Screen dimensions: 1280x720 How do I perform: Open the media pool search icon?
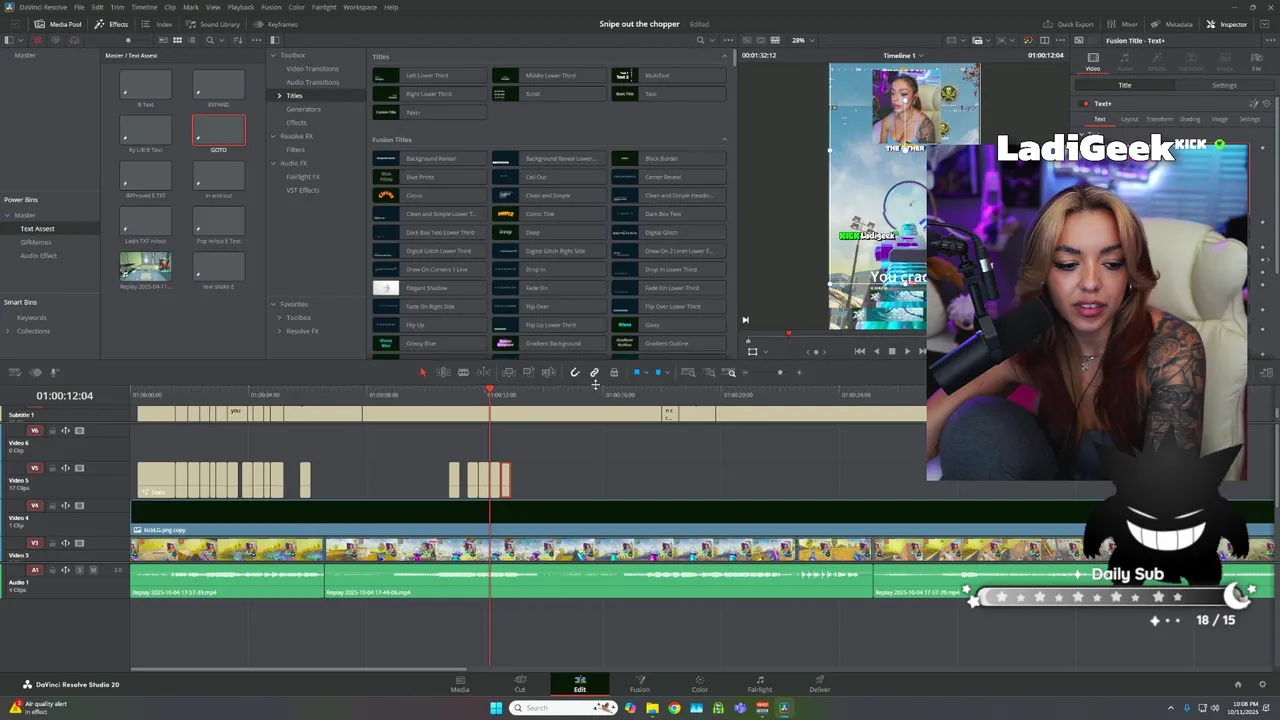209,40
